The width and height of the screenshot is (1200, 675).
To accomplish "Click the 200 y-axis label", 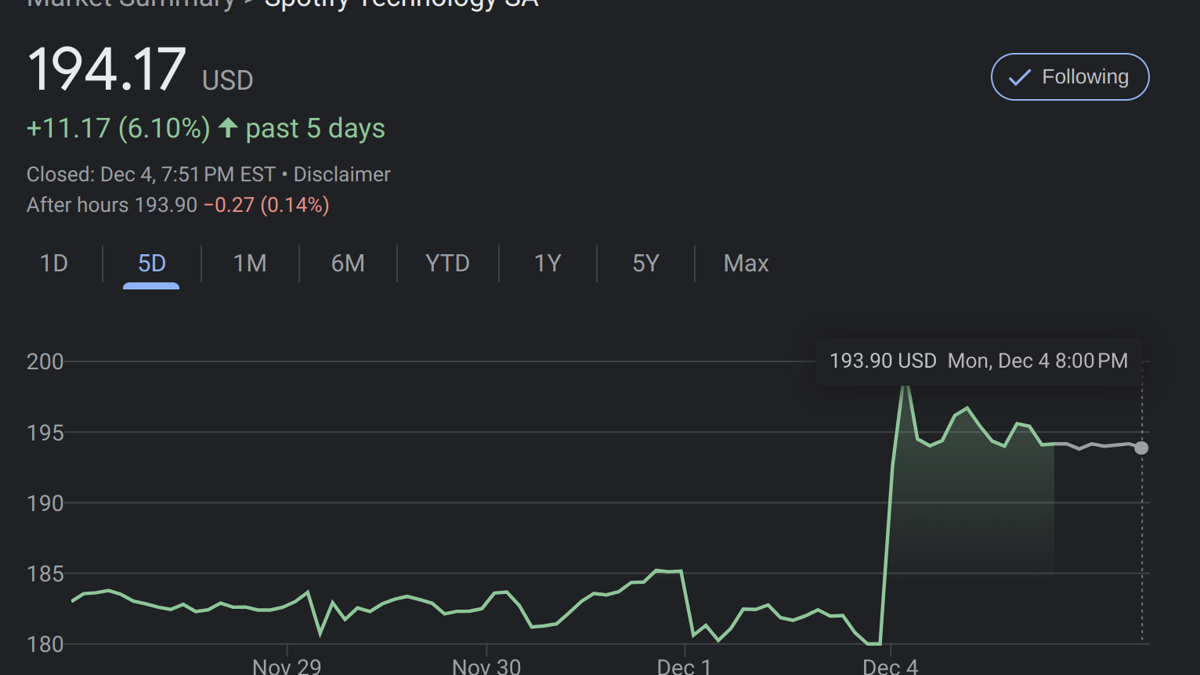I will click(45, 362).
